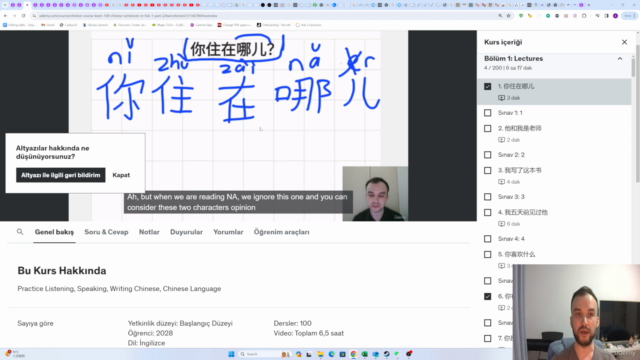Viewport: 640px width, 360px height.
Task: Click the browser Forward arrow
Action: click(x=14, y=16)
